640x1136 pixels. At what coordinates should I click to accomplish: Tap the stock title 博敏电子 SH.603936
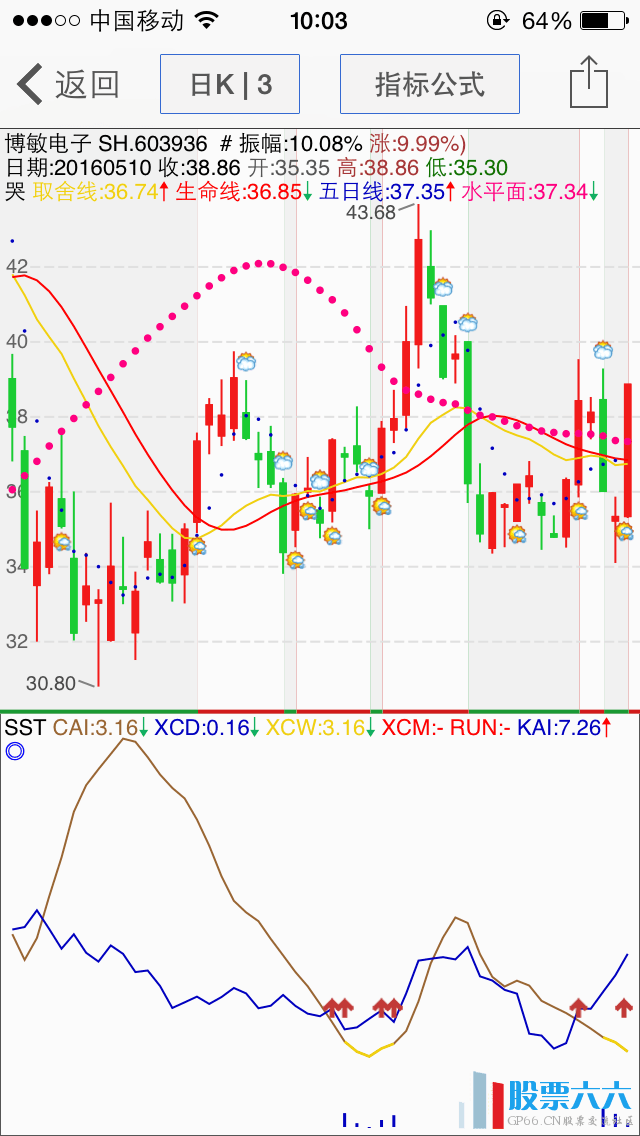click(x=107, y=143)
